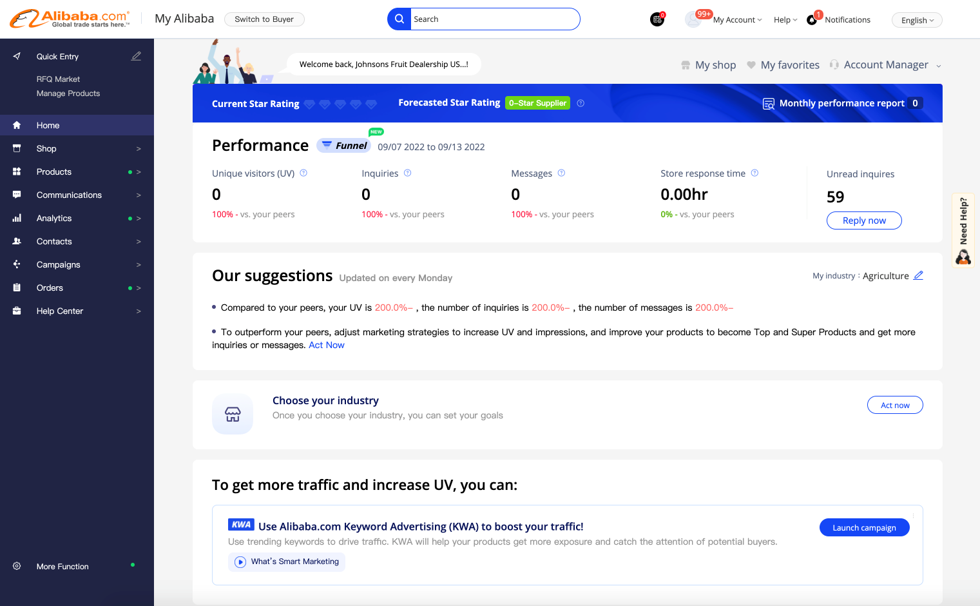Click the pencil icon beside Quick Entry
The width and height of the screenshot is (980, 606).
(x=136, y=56)
